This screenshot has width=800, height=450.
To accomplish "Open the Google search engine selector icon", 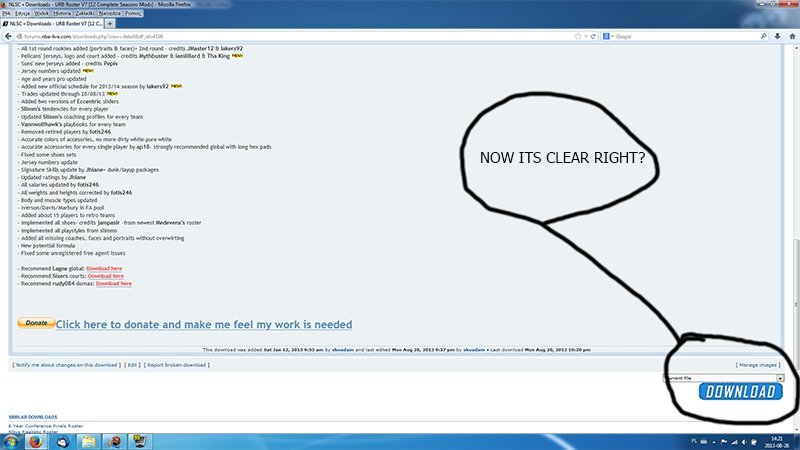I will point(606,36).
